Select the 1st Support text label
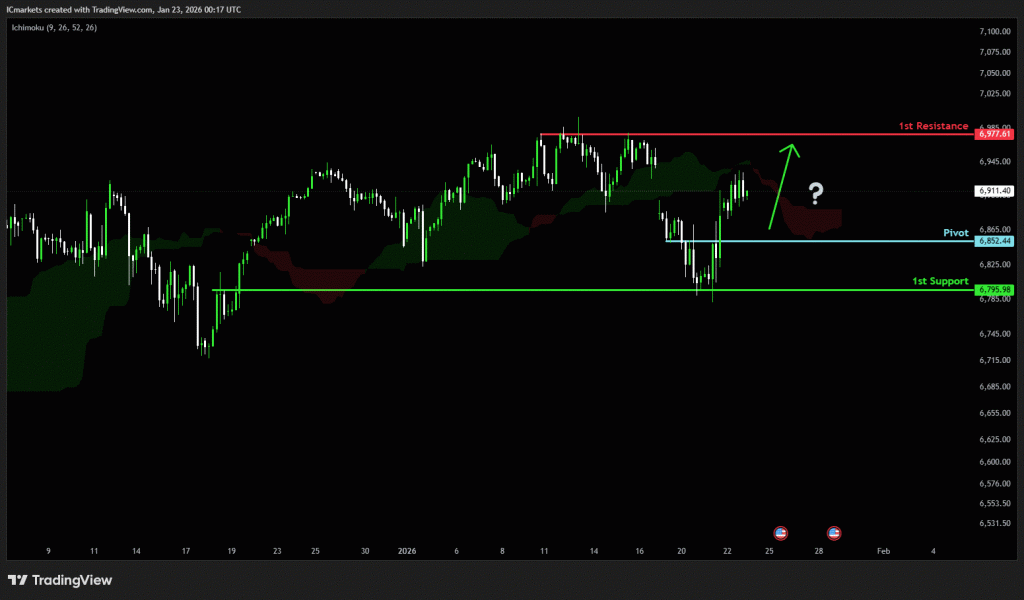Screen dimensions: 1024x600 coord(940,281)
